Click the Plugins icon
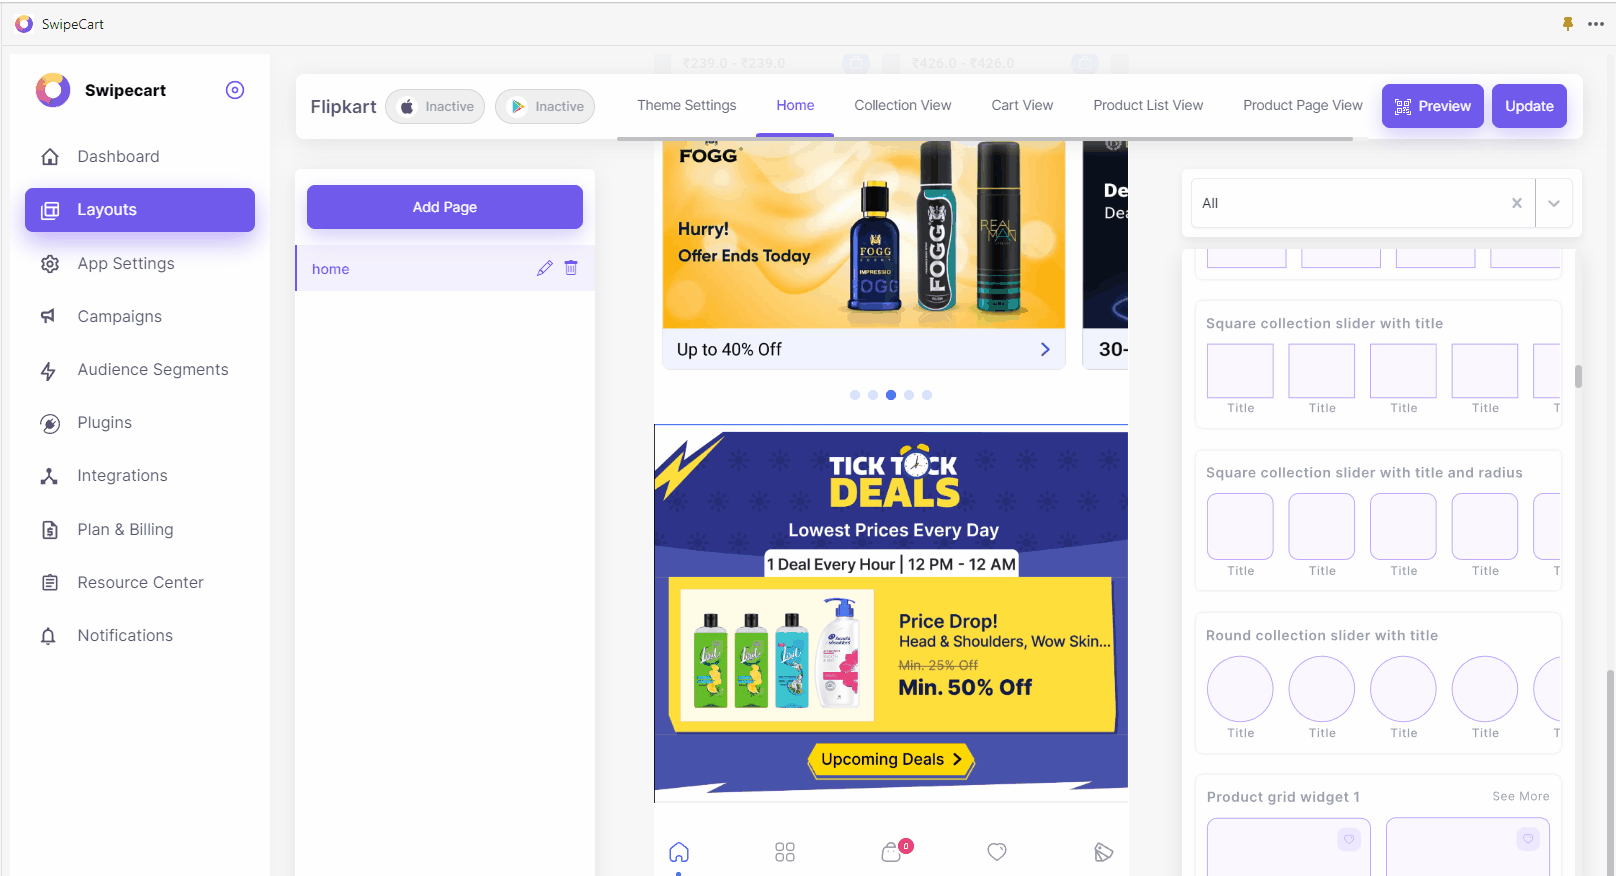Screen dimensions: 1616x876 coord(50,424)
